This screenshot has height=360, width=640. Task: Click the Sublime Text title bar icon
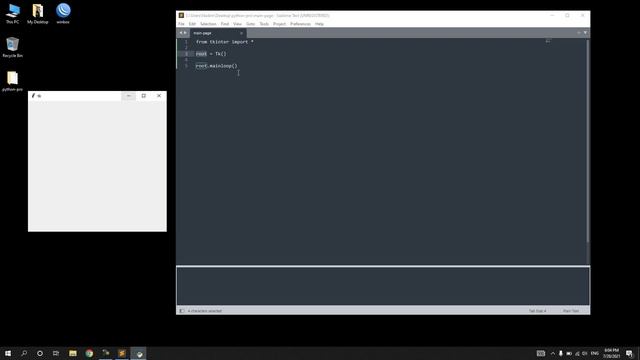pos(181,16)
